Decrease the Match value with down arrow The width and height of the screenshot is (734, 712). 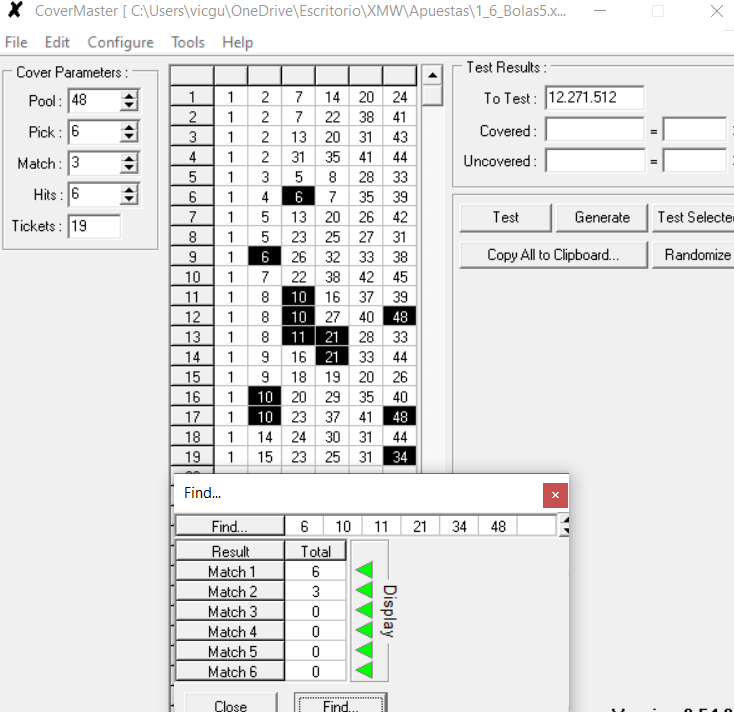129,168
